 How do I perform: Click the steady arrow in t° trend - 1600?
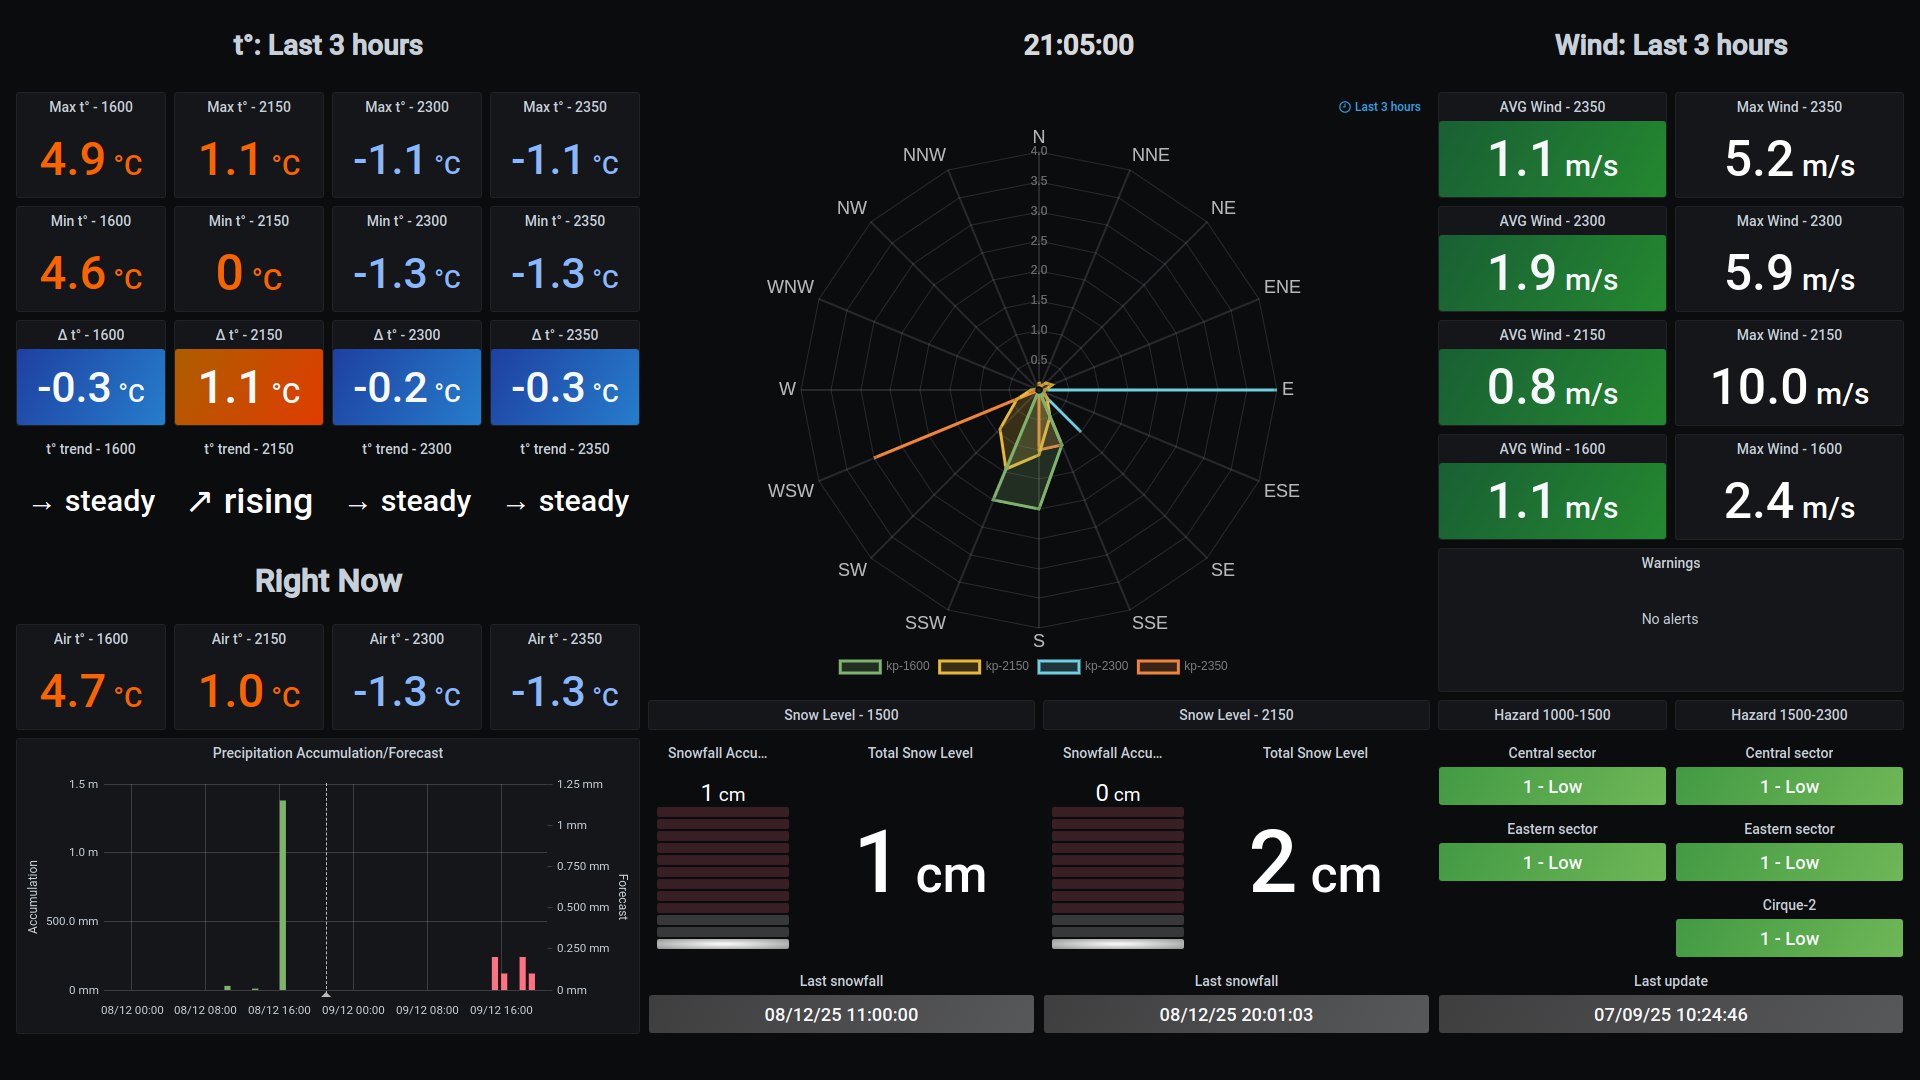tap(41, 505)
